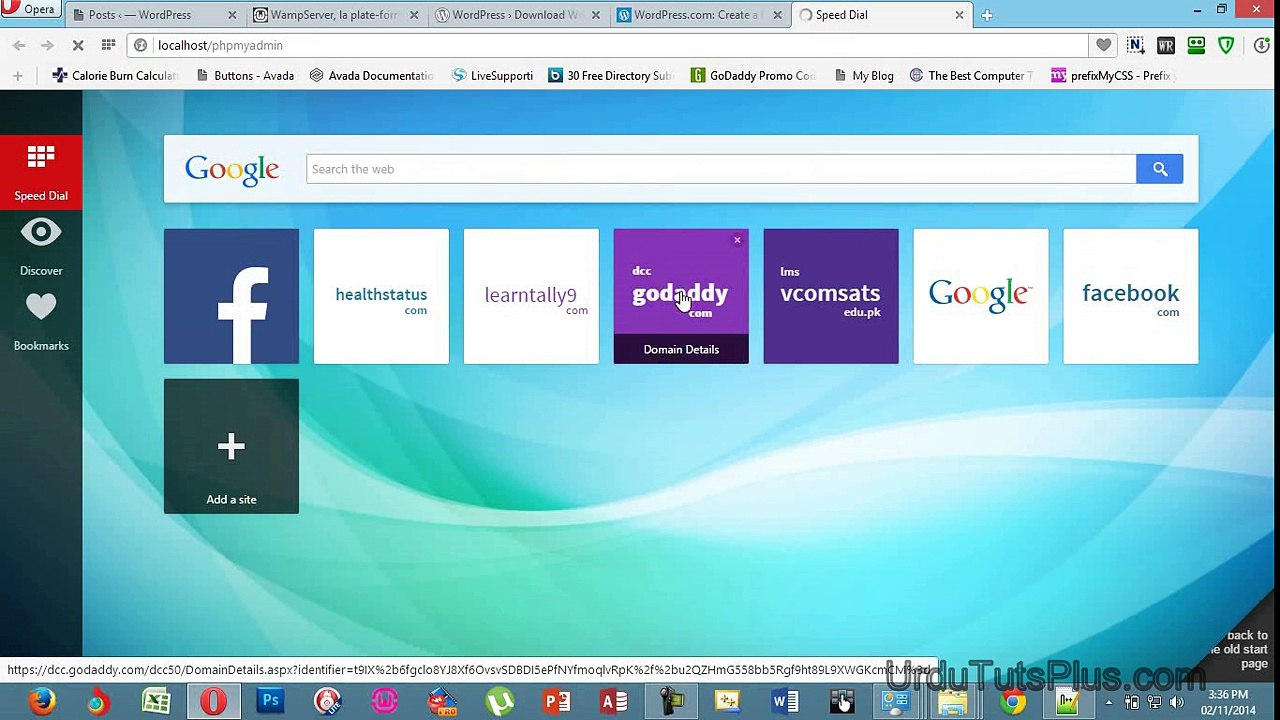Go forward to the next page
Screen dimensions: 1280x720
pos(47,45)
